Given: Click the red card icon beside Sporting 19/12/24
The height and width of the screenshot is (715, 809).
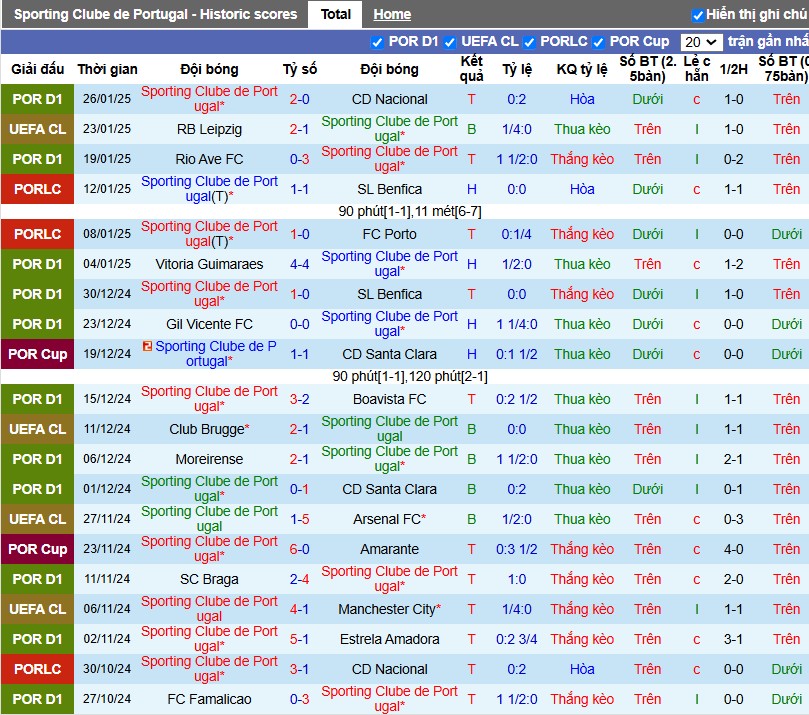Looking at the screenshot, I should tap(147, 346).
